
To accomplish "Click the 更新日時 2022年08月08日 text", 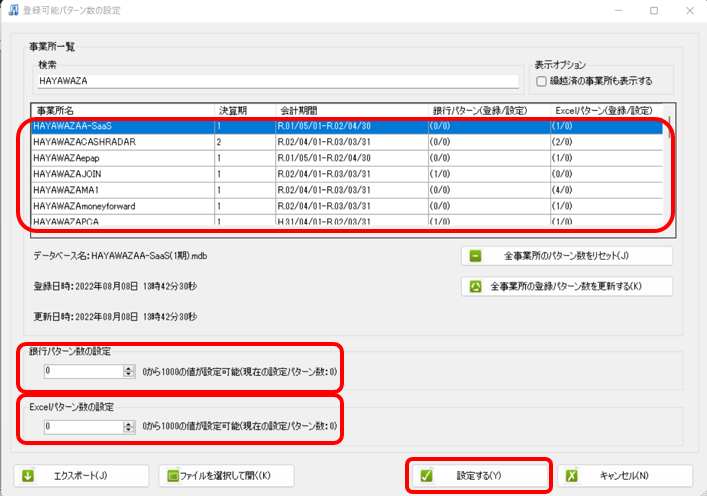I will (x=115, y=317).
